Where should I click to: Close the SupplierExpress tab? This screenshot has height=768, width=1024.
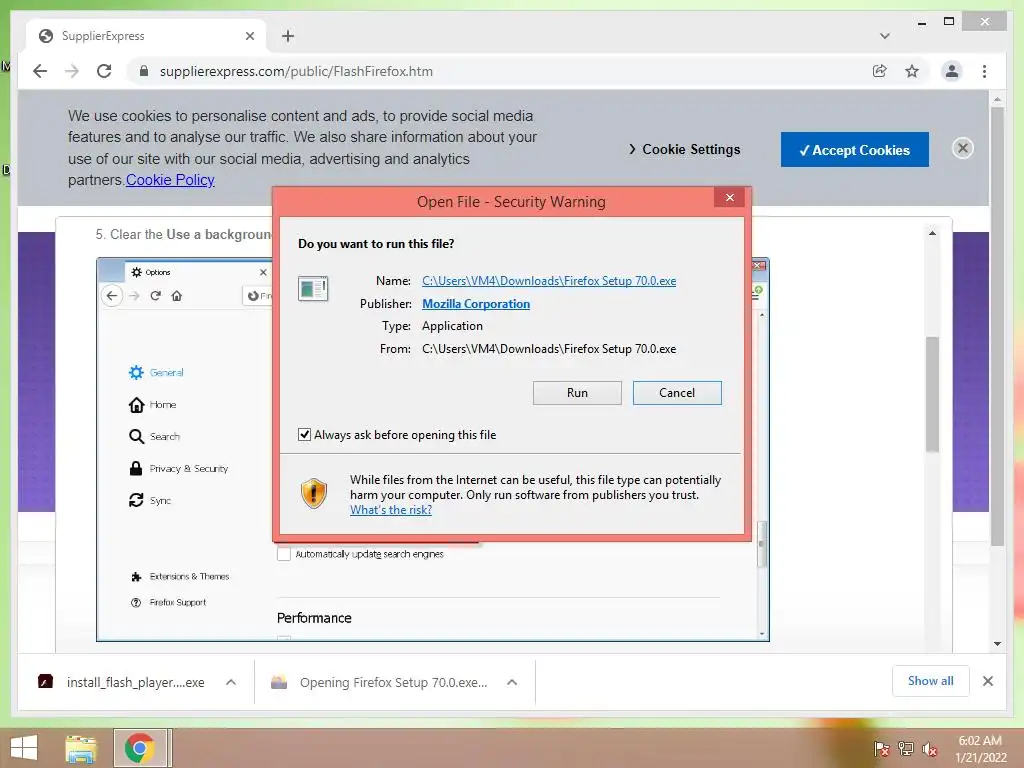249,36
